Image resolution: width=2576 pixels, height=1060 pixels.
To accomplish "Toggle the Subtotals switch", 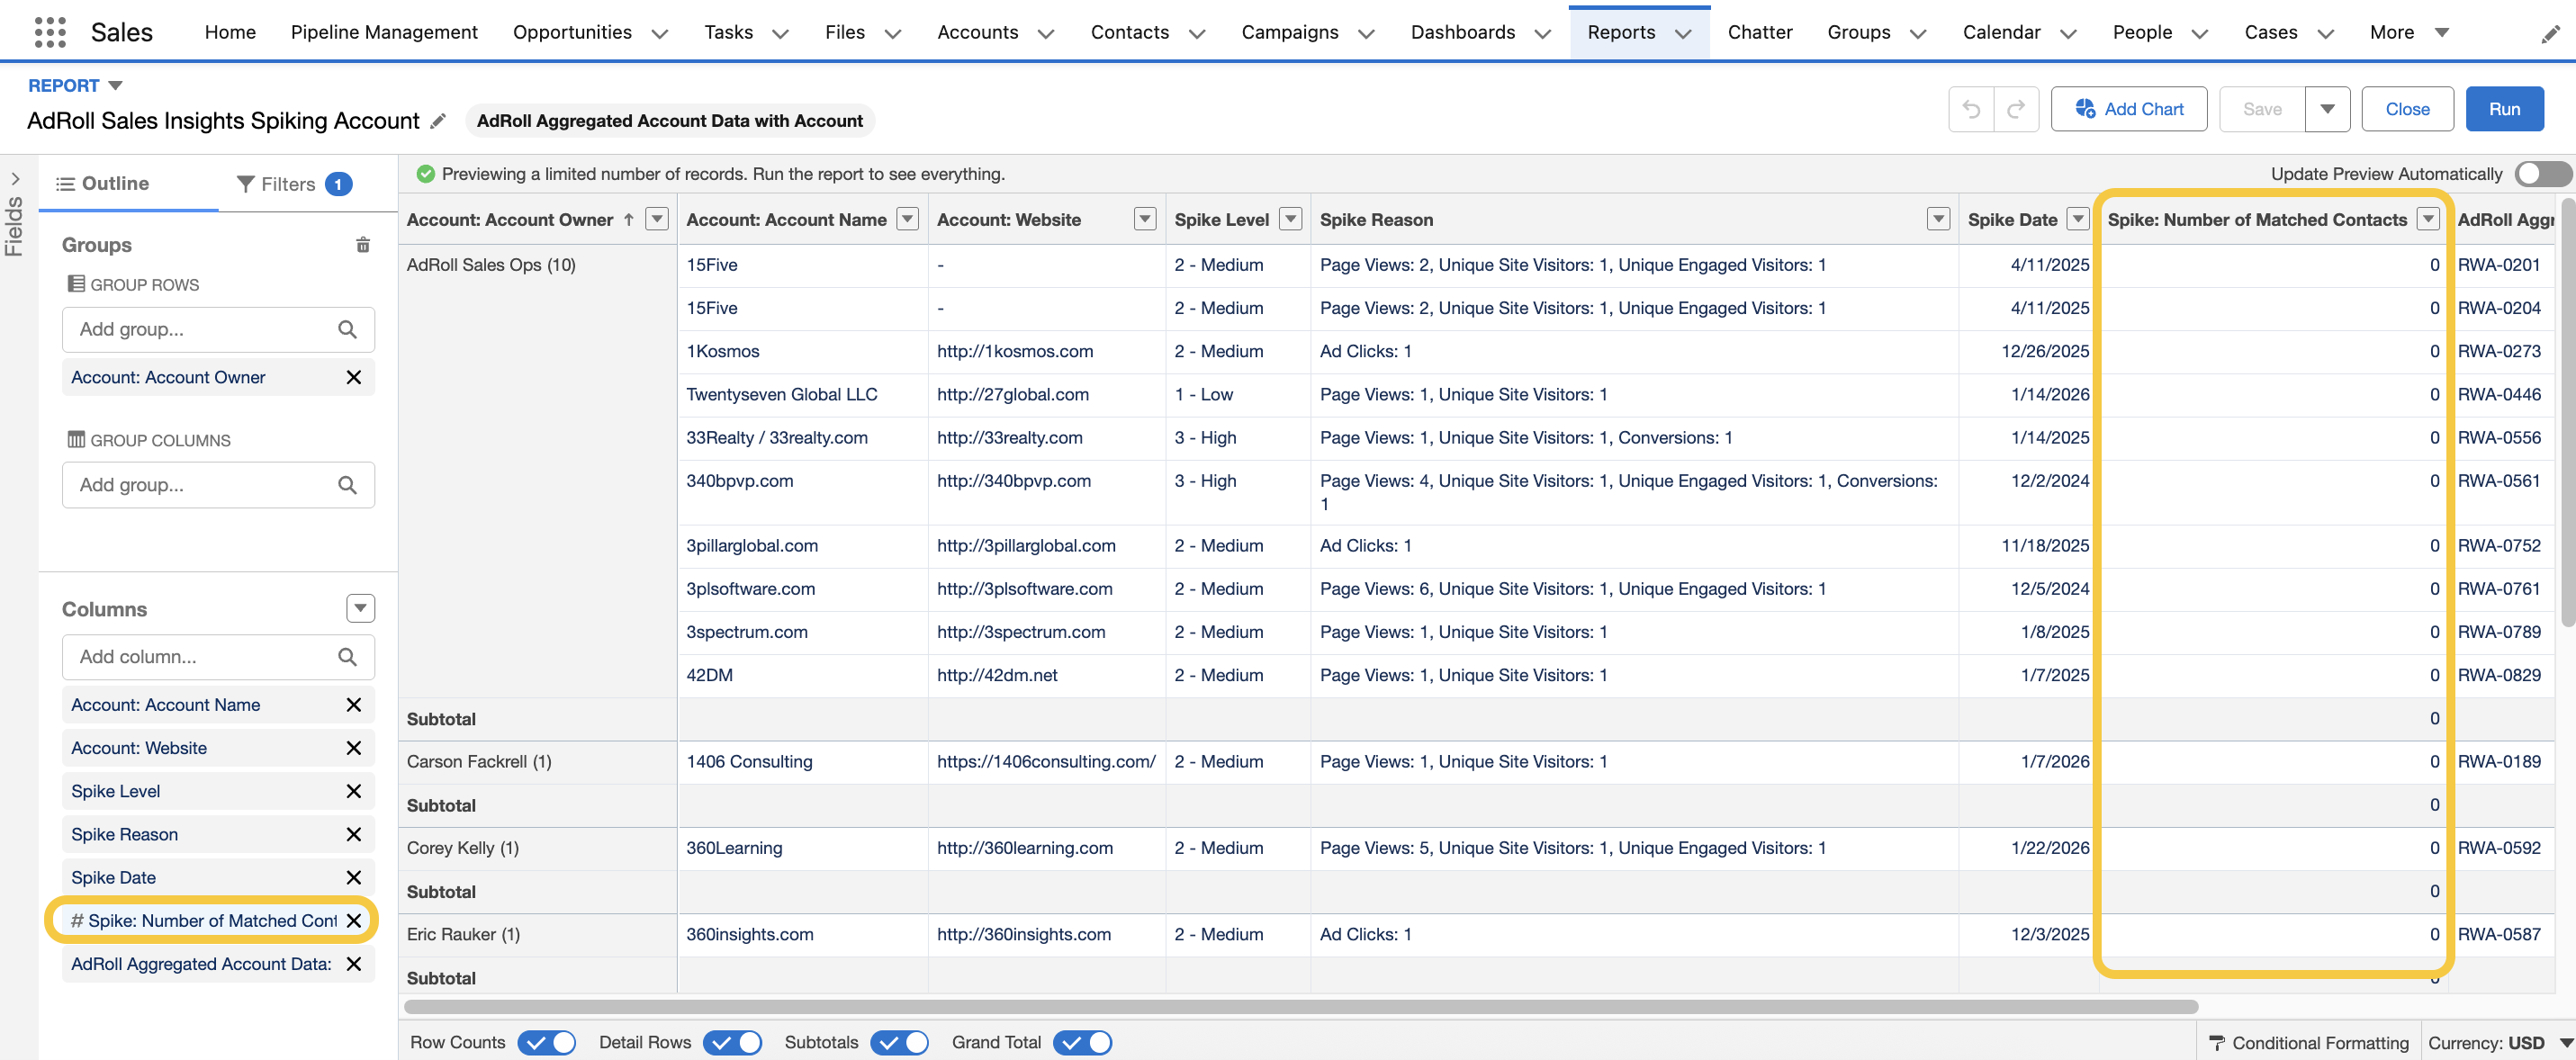I will (x=899, y=1042).
